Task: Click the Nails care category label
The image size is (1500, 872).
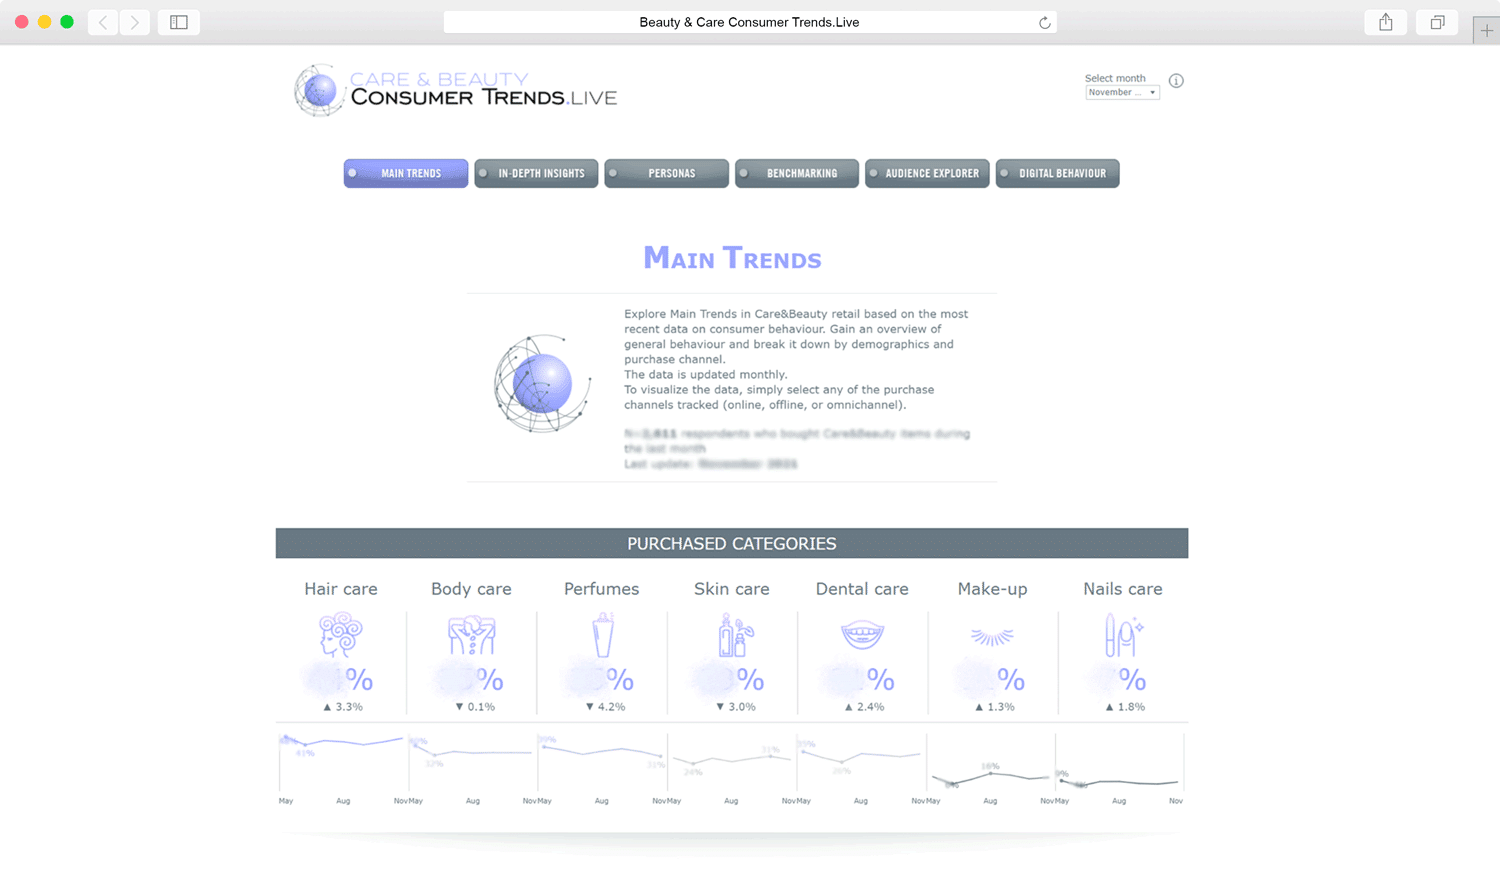Action: coord(1123,589)
